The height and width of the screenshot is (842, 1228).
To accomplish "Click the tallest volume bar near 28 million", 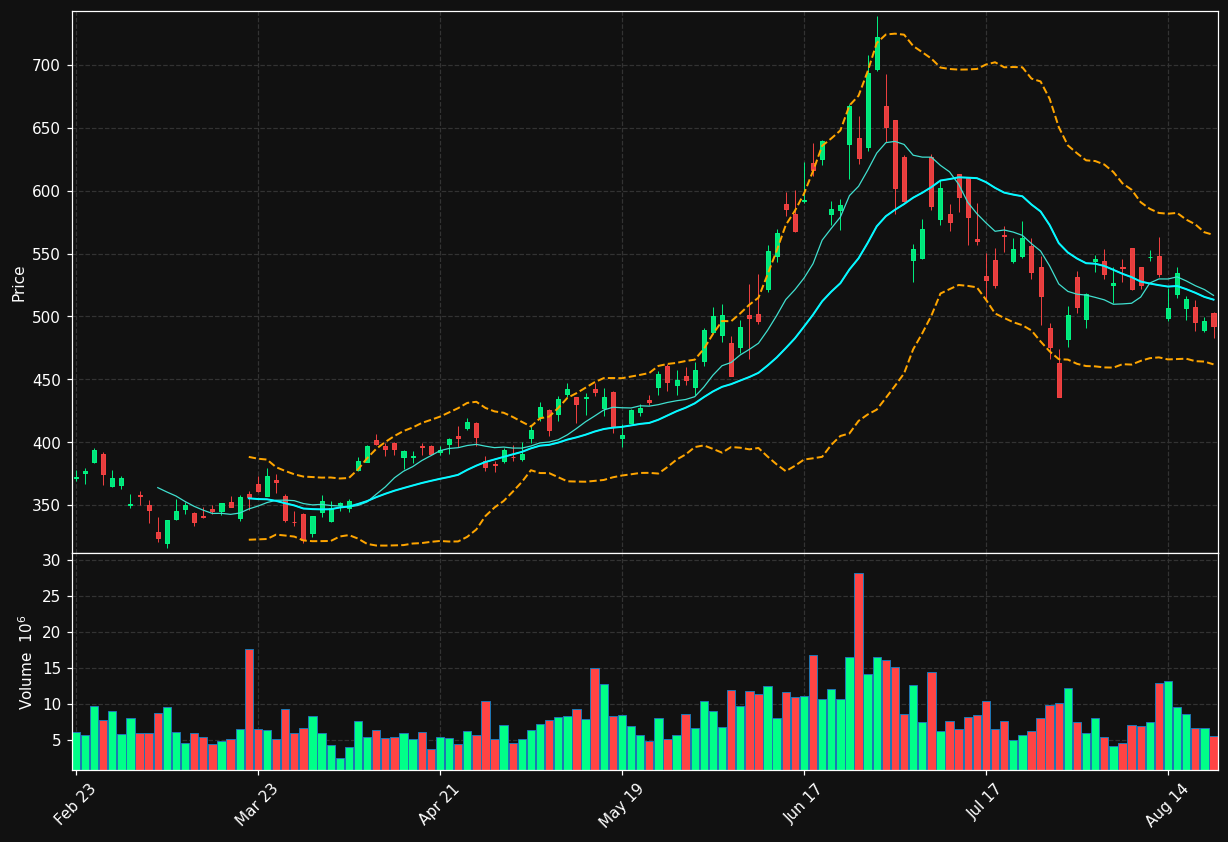I will click(x=859, y=671).
